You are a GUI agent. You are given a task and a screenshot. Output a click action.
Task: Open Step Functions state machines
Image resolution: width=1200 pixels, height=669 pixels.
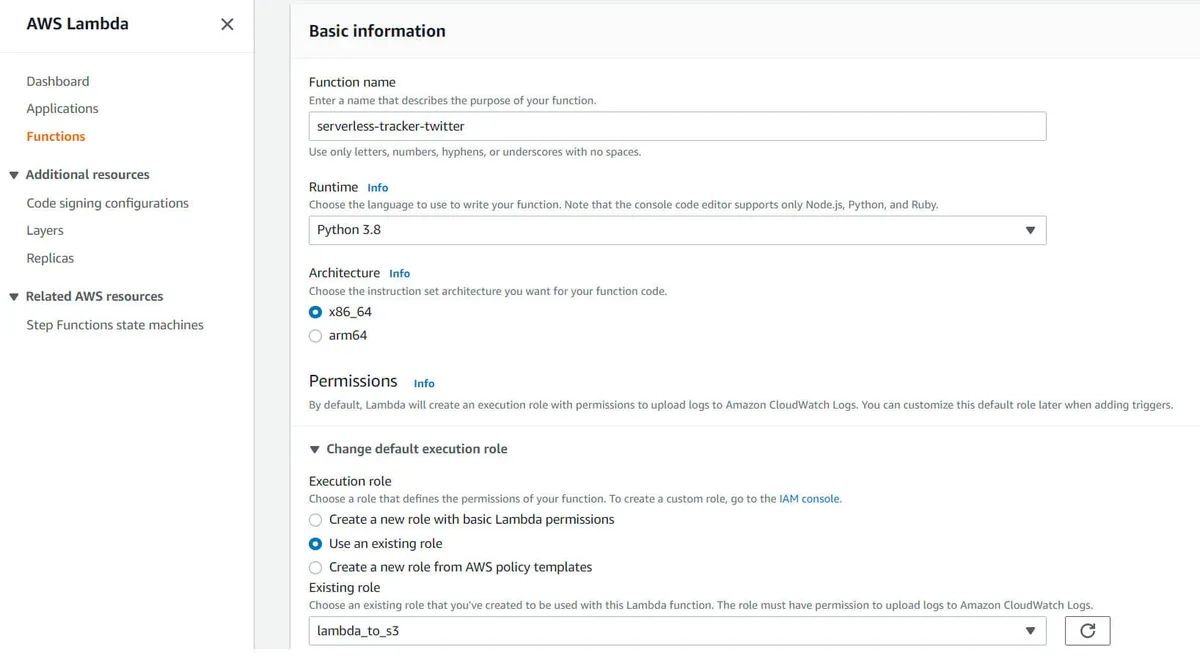point(115,325)
